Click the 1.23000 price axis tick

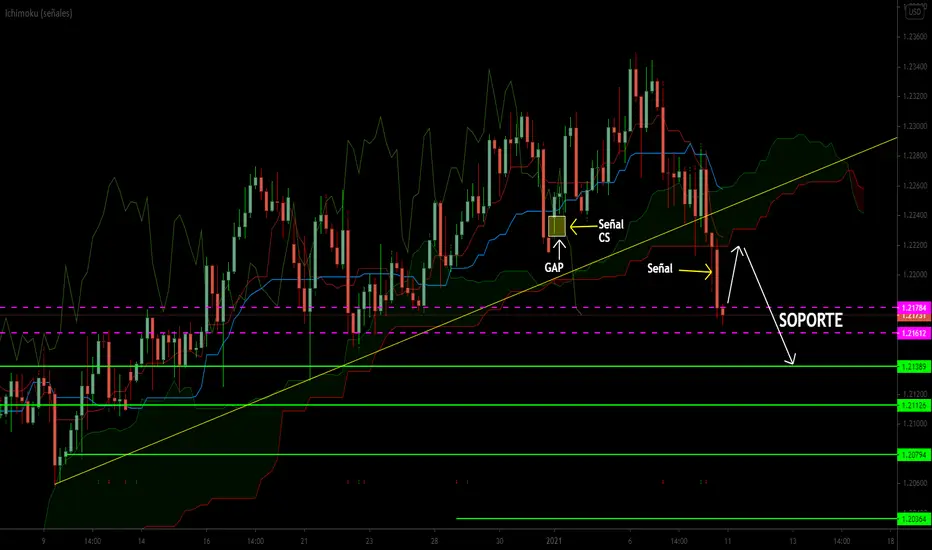[915, 126]
